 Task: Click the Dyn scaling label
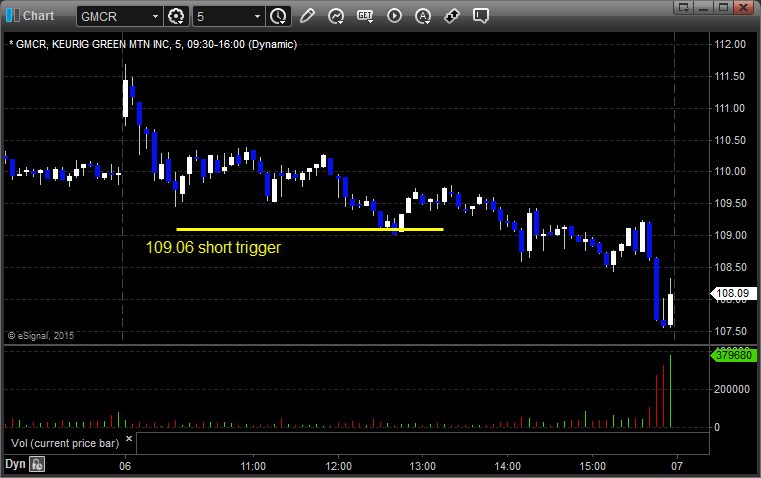[x=15, y=464]
